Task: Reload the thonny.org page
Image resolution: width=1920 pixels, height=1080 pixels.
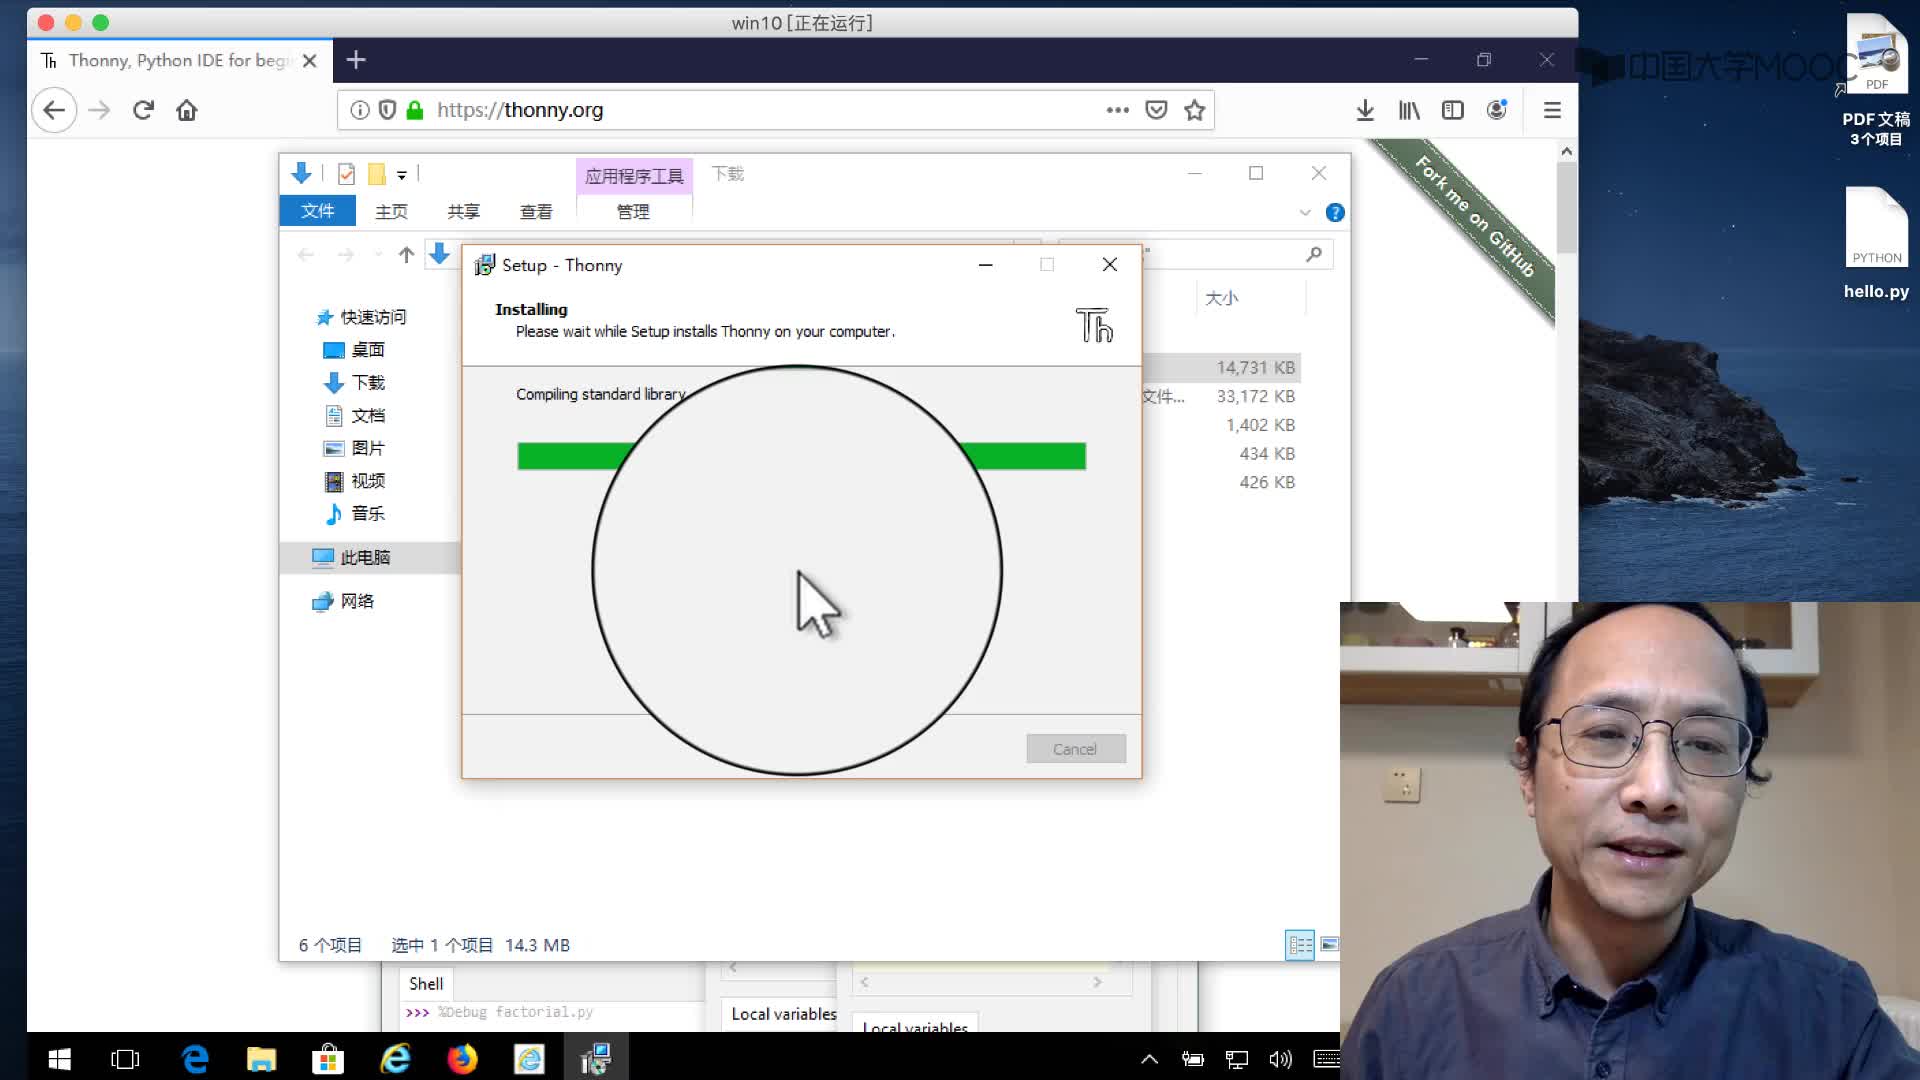Action: click(x=143, y=110)
